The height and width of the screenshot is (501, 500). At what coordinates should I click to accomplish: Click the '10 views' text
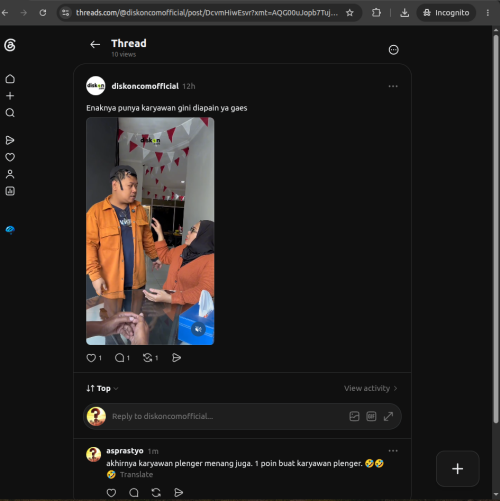pyautogui.click(x=124, y=54)
